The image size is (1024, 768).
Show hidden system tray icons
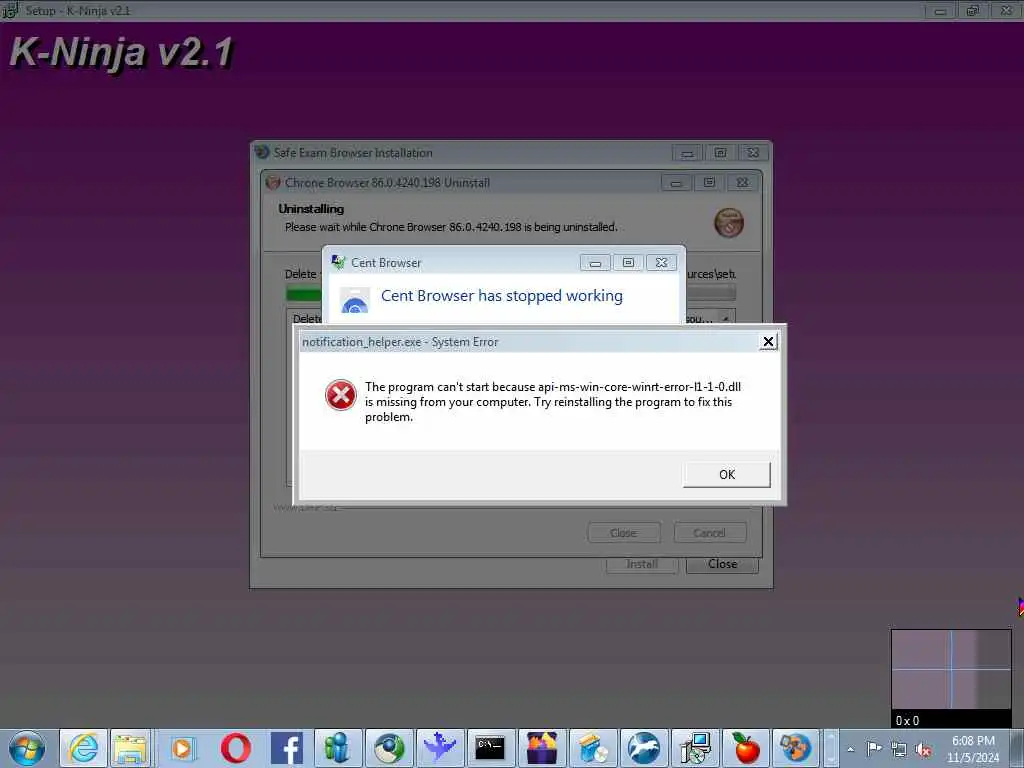[x=850, y=749]
